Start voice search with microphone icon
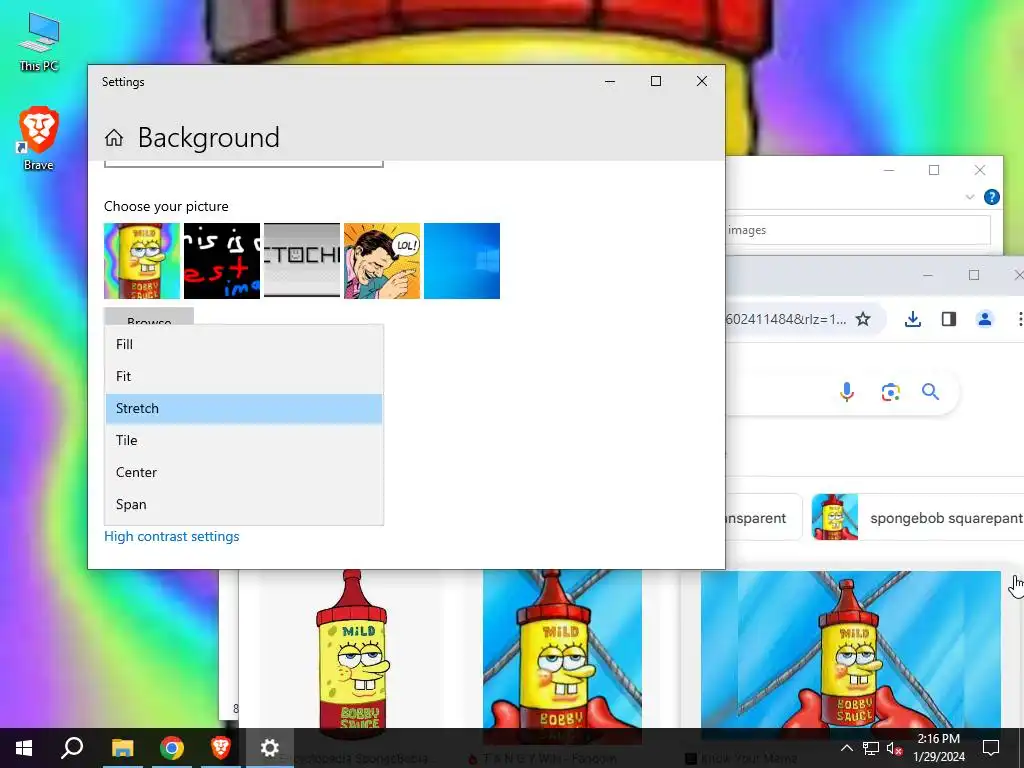This screenshot has width=1024, height=768. click(x=846, y=392)
